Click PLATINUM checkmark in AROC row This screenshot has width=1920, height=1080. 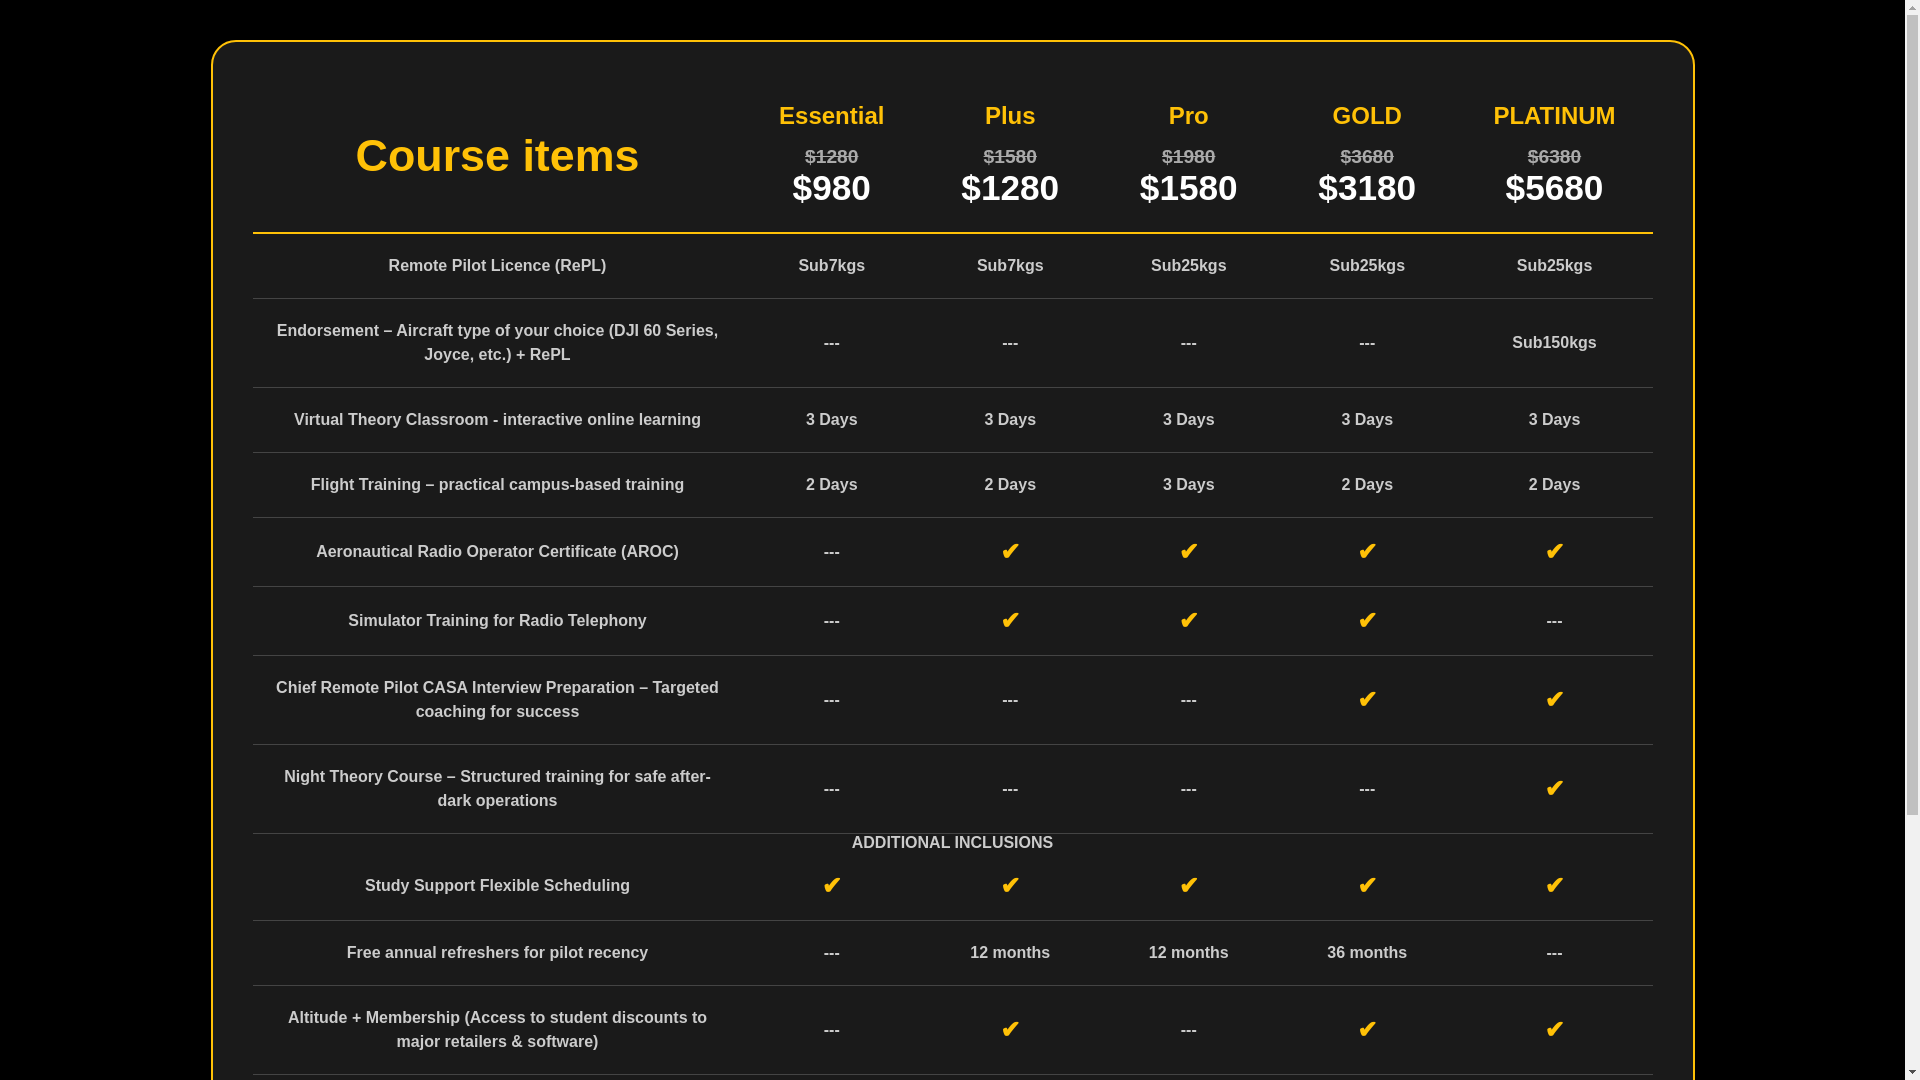(1554, 552)
